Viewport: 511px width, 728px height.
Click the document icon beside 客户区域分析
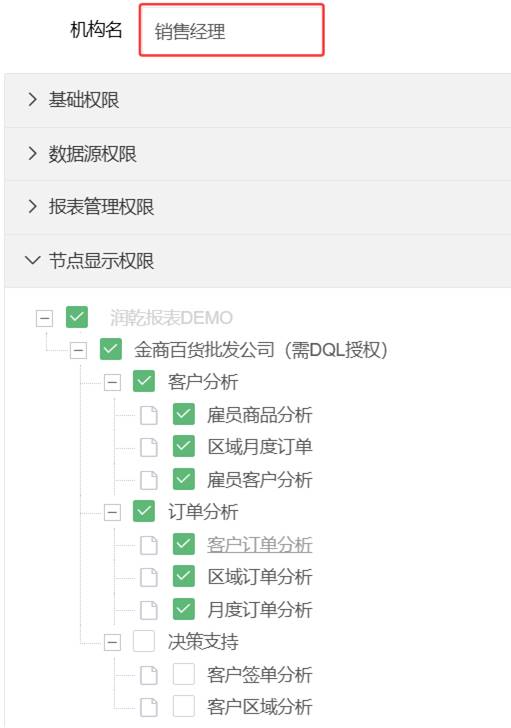[x=149, y=708]
